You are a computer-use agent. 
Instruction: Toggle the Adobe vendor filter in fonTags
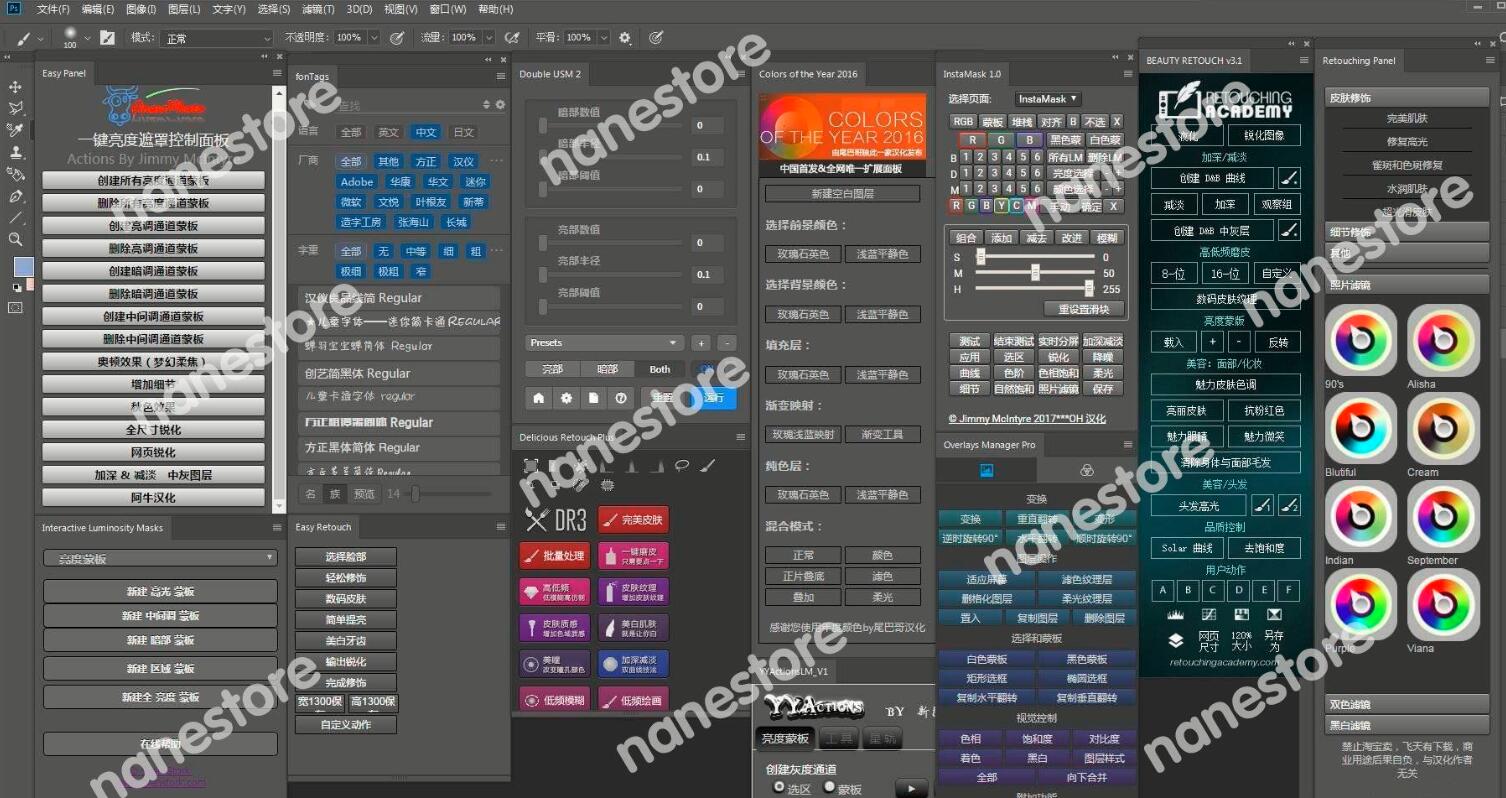[x=357, y=182]
